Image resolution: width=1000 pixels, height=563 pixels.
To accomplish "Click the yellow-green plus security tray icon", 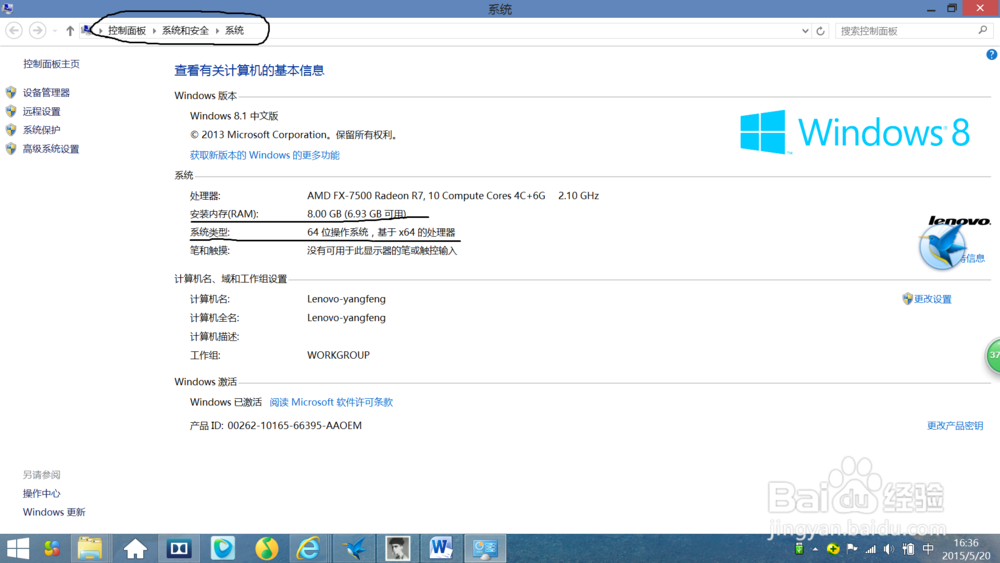I will coord(833,549).
